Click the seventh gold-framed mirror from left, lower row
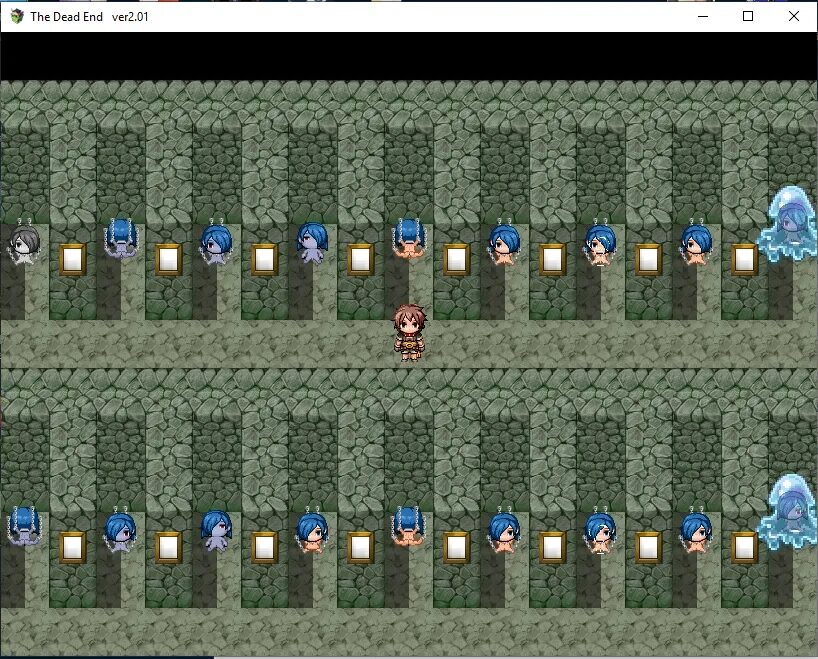 coord(648,547)
